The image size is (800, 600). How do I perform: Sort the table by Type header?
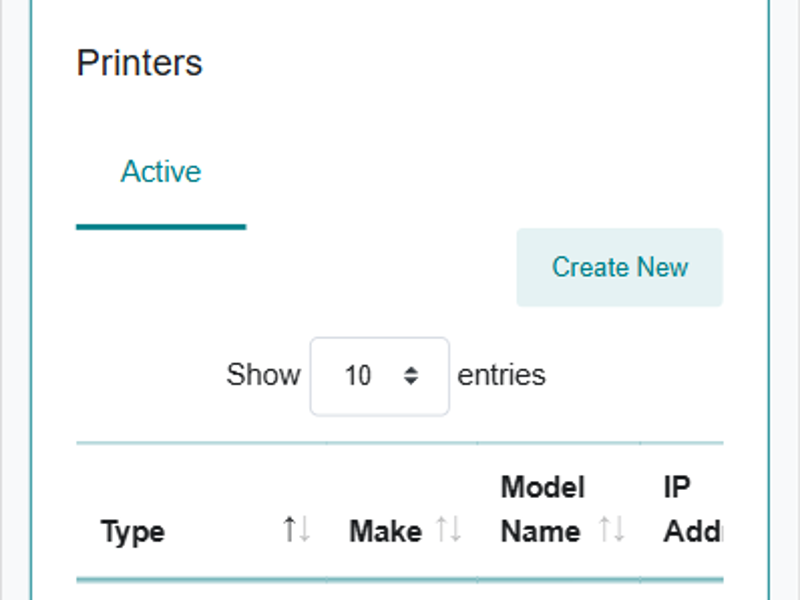(x=133, y=531)
